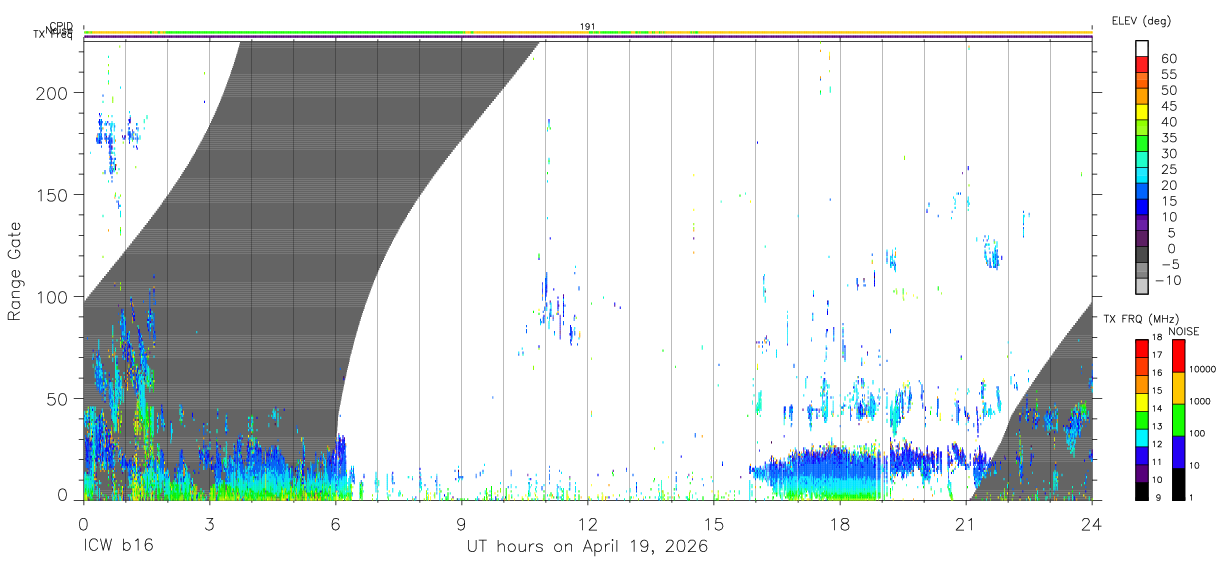Click the Range Gate y-axis title

(x=16, y=271)
